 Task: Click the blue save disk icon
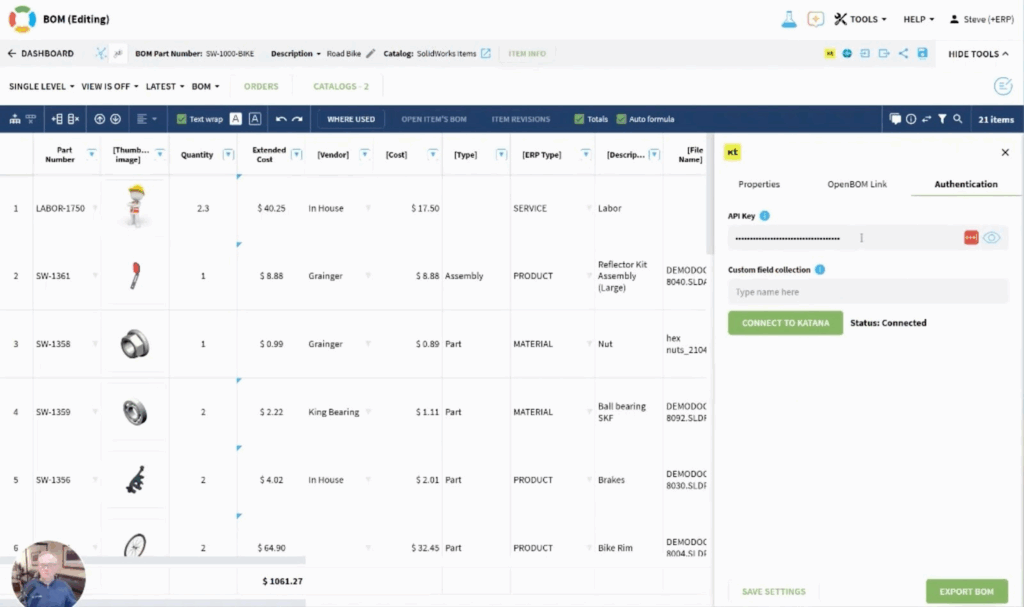[x=922, y=53]
